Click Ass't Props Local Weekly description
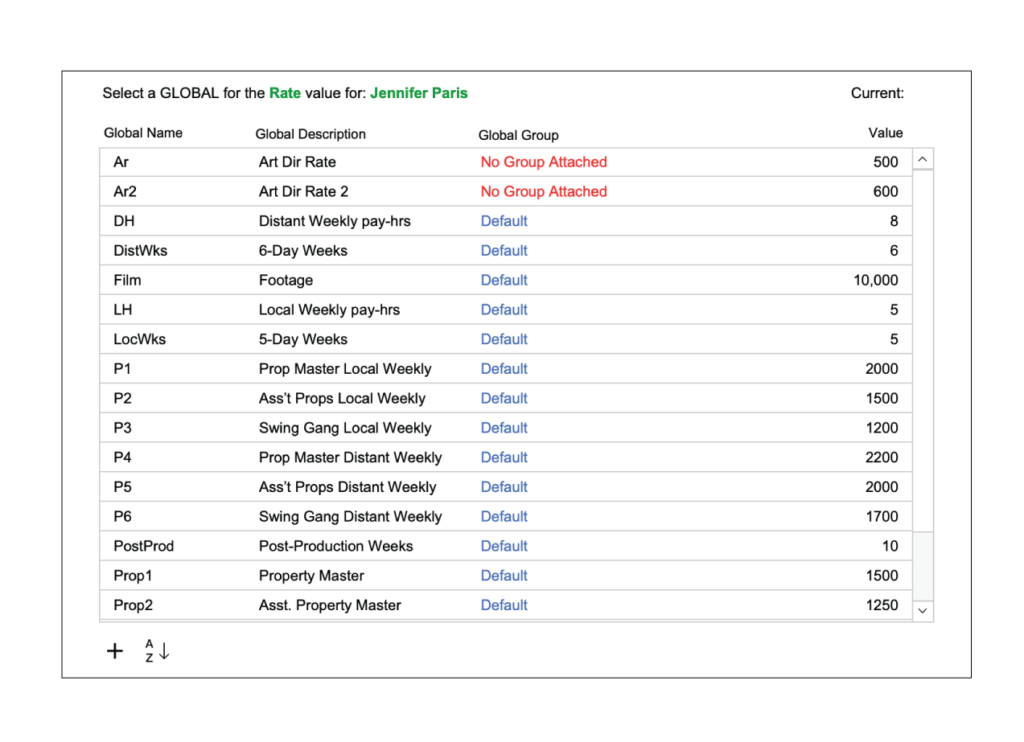Viewport: 1024px width, 742px height. coord(342,398)
